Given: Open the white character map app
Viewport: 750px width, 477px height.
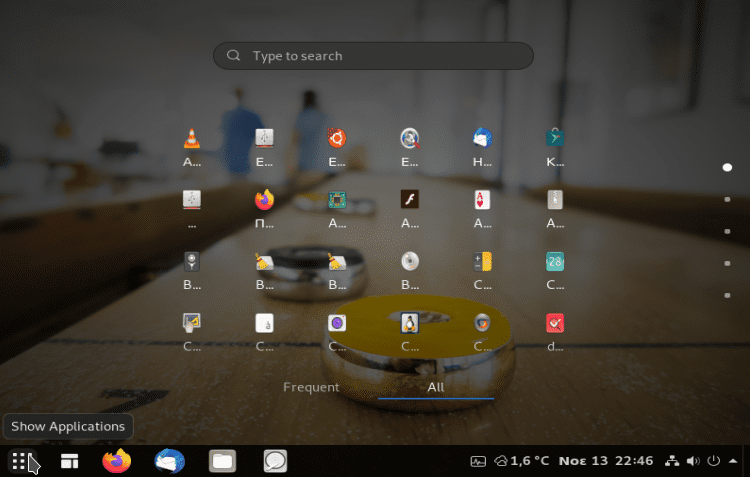Looking at the screenshot, I should 265,323.
